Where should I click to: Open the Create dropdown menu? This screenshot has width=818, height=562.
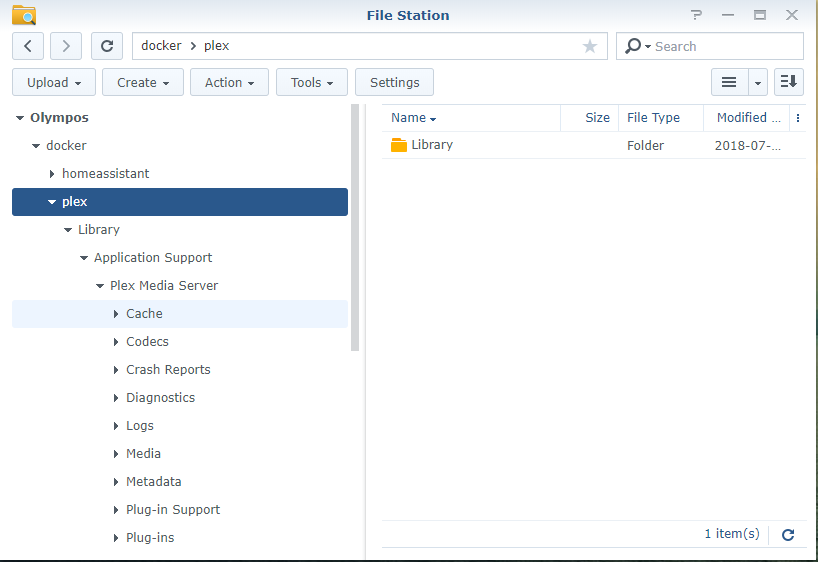143,82
